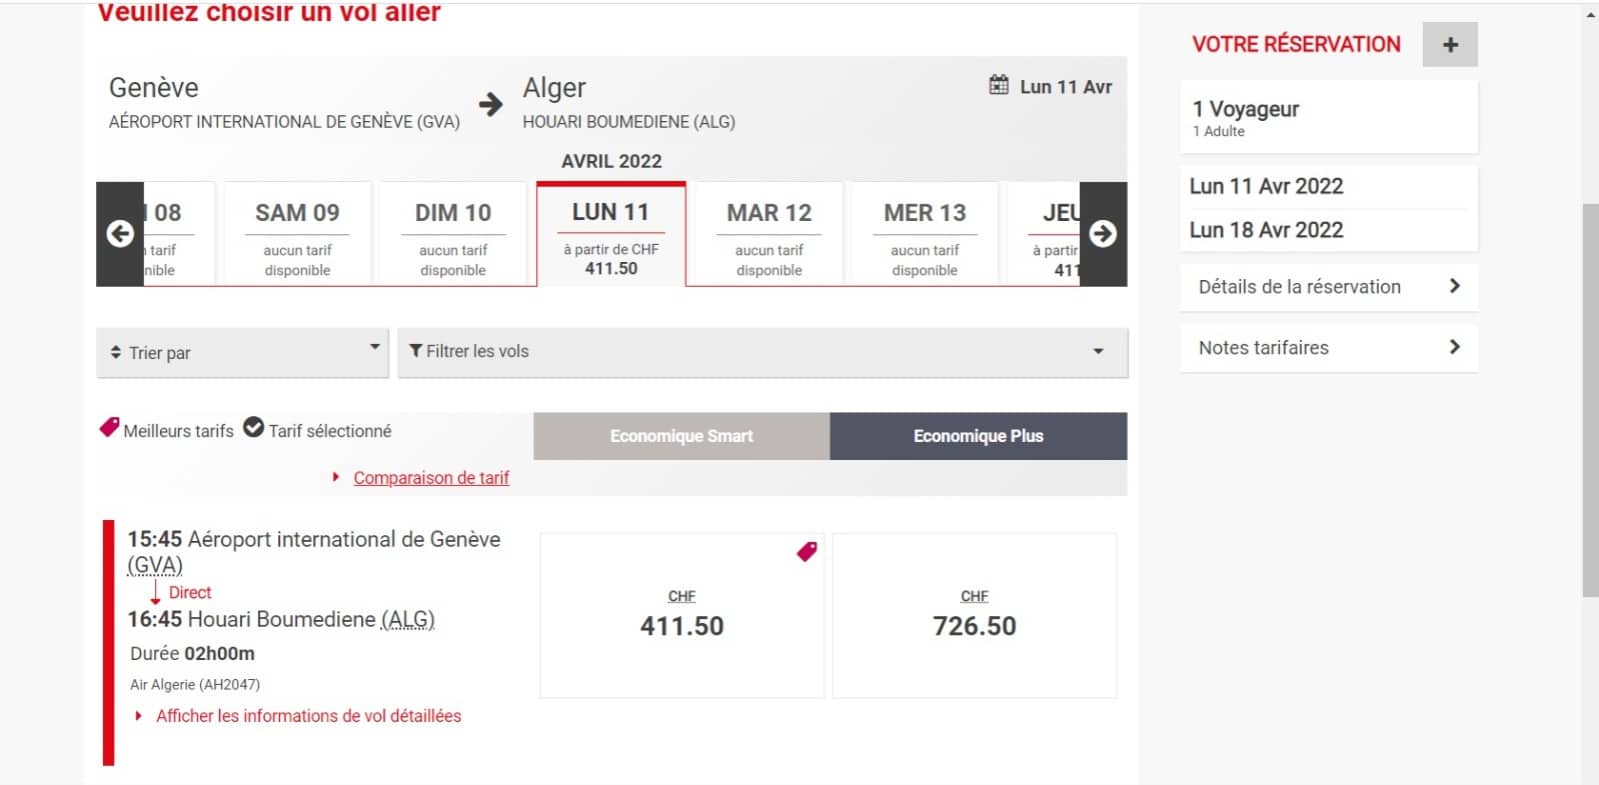
Task: Click the Economique Plus column header
Action: pyautogui.click(x=978, y=436)
